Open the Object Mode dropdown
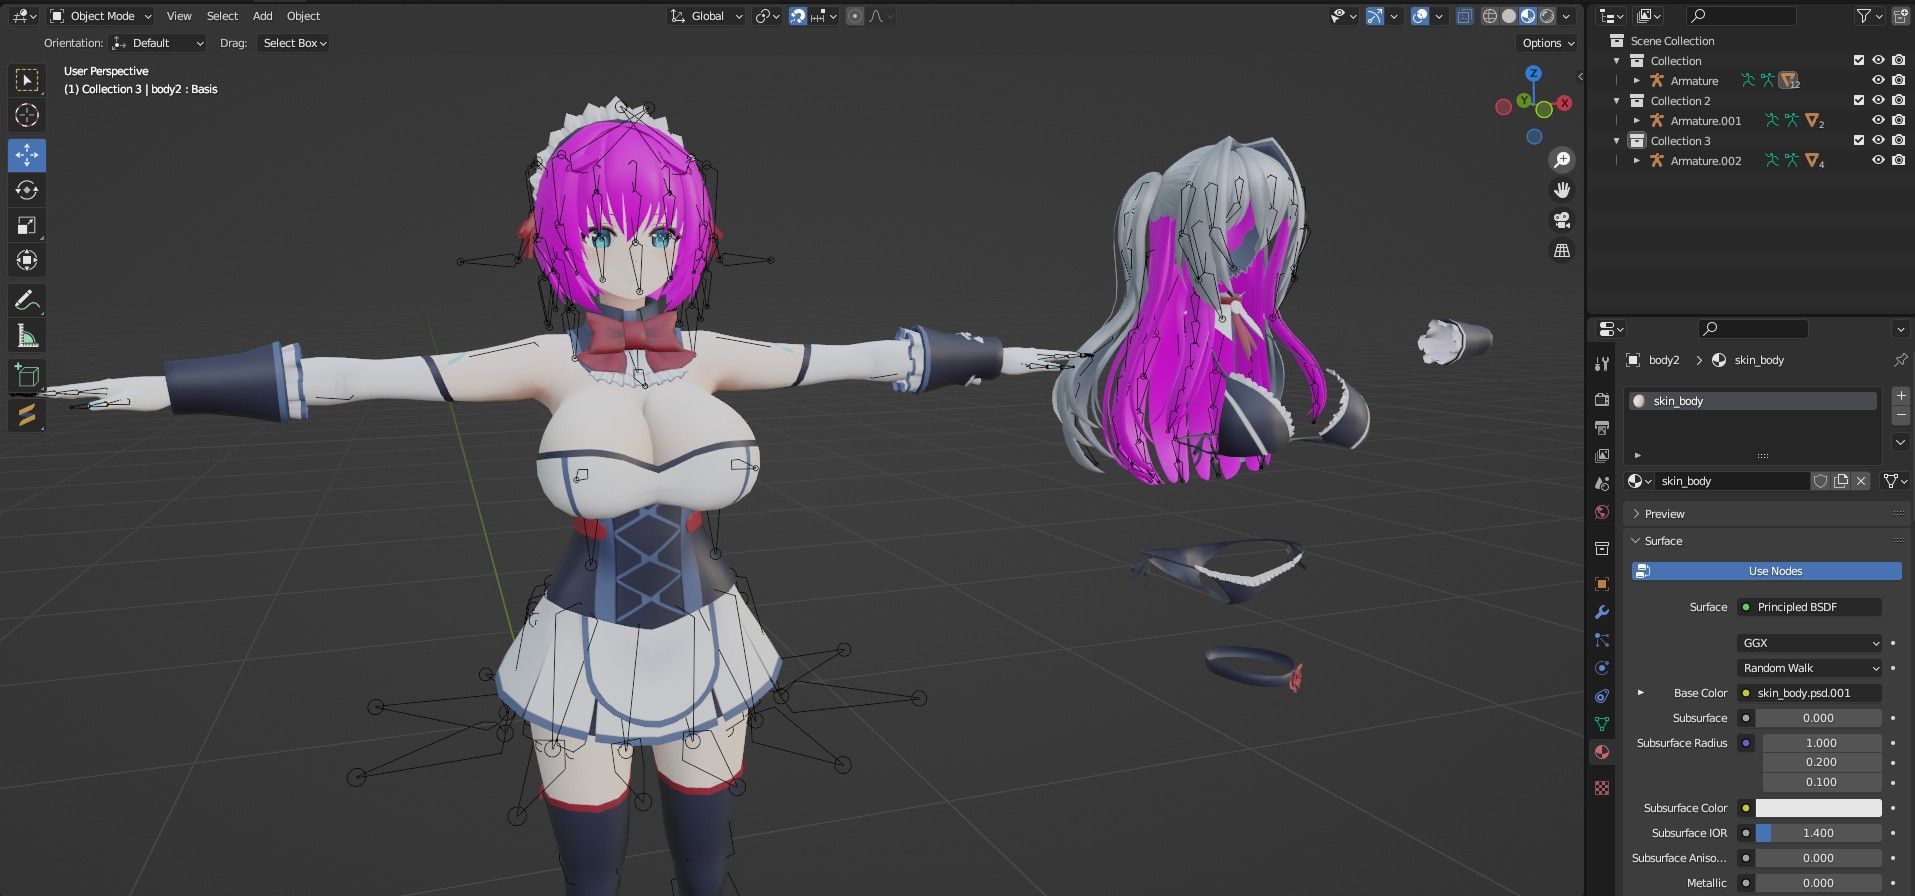Image resolution: width=1915 pixels, height=896 pixels. 101,16
